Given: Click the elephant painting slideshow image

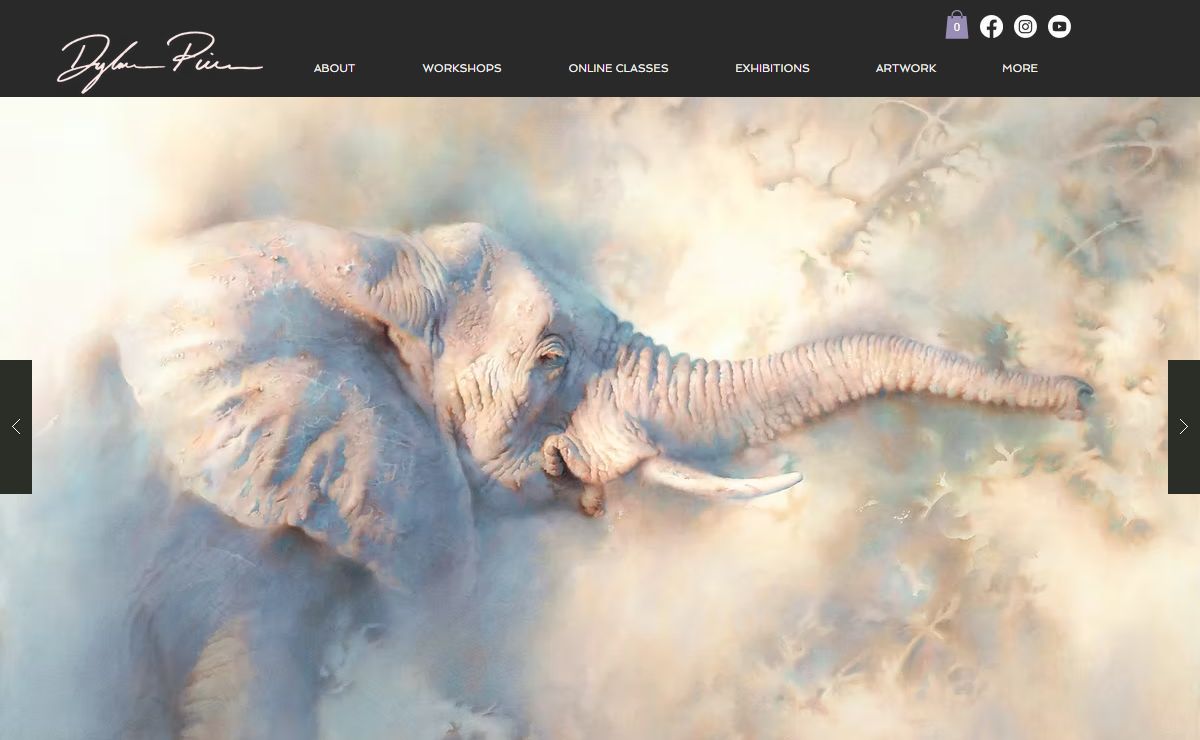Looking at the screenshot, I should tap(600, 418).
